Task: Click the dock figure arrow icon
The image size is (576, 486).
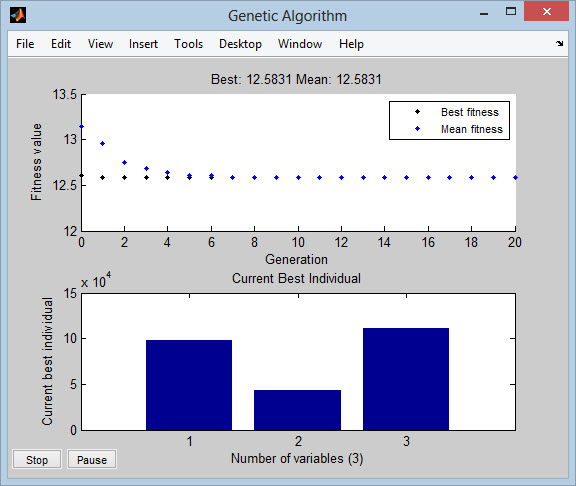Action: click(x=559, y=43)
